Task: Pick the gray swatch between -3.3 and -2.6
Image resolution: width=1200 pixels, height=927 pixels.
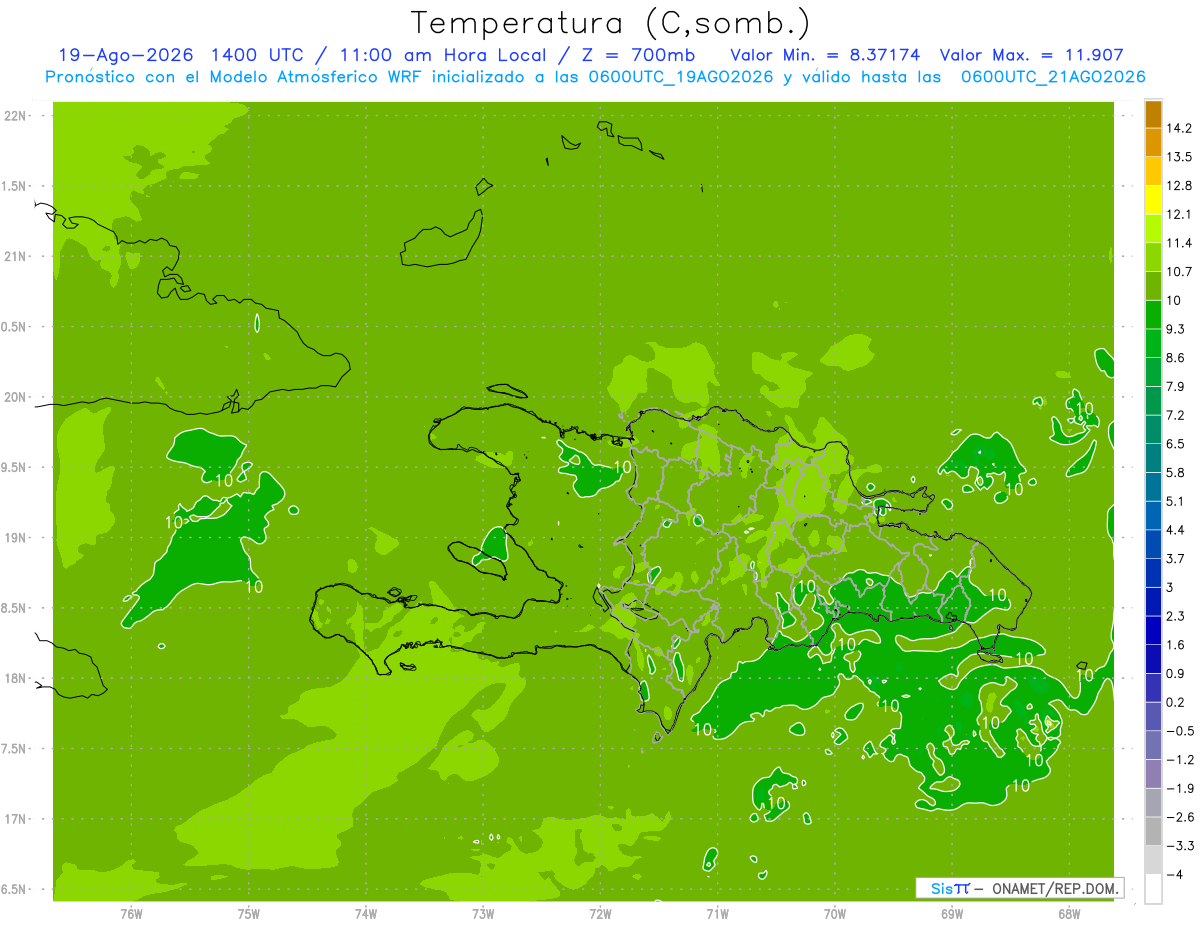Action: [1153, 831]
